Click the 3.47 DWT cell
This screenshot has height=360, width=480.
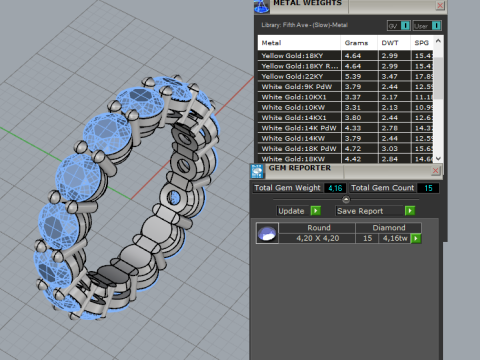[x=394, y=76]
